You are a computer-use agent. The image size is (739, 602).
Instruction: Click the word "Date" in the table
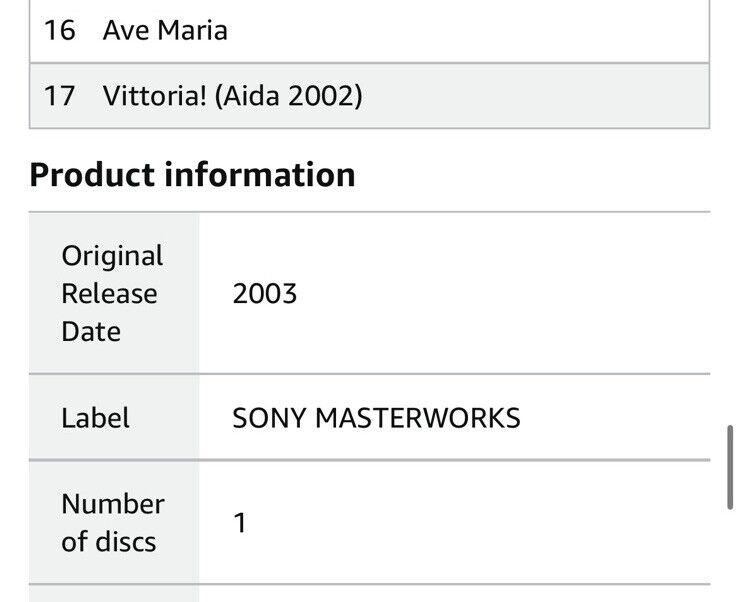91,332
